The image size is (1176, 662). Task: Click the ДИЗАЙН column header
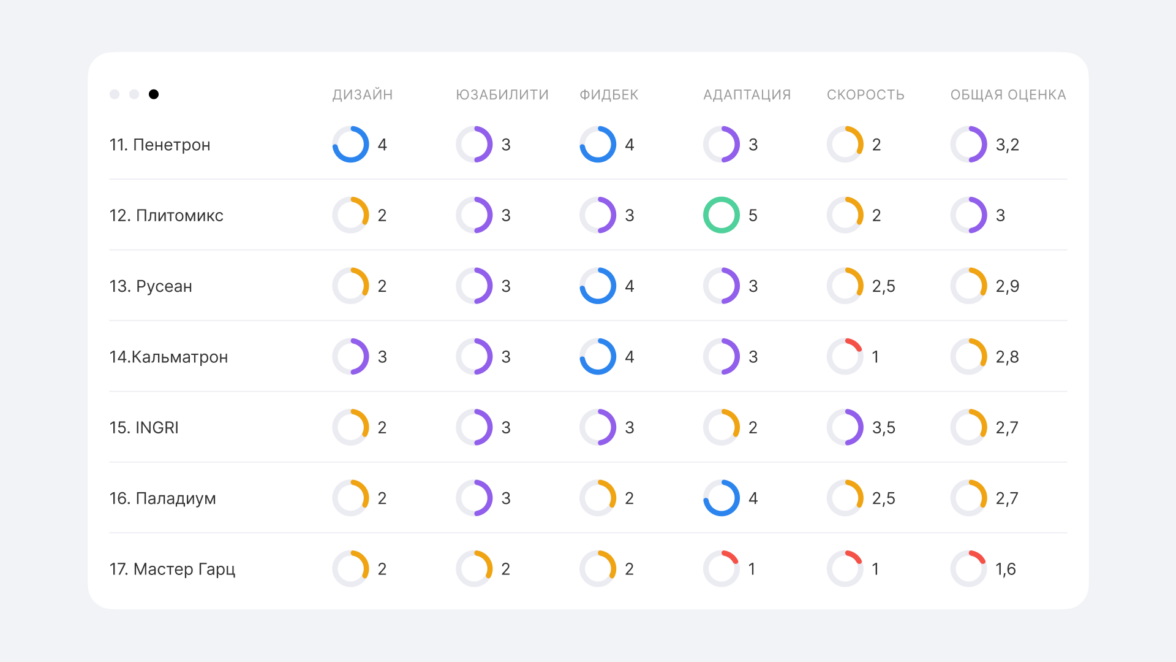point(362,95)
